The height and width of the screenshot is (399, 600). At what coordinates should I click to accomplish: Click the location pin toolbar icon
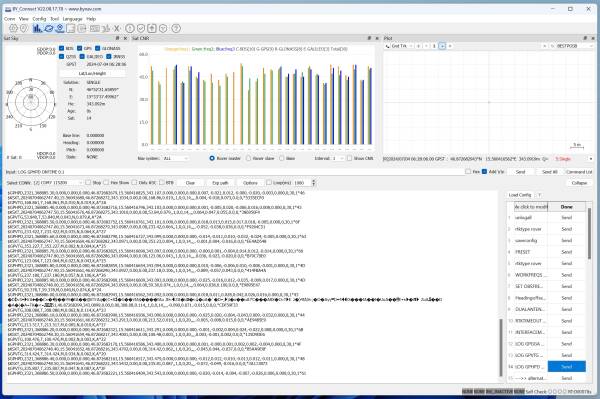(x=24, y=28)
